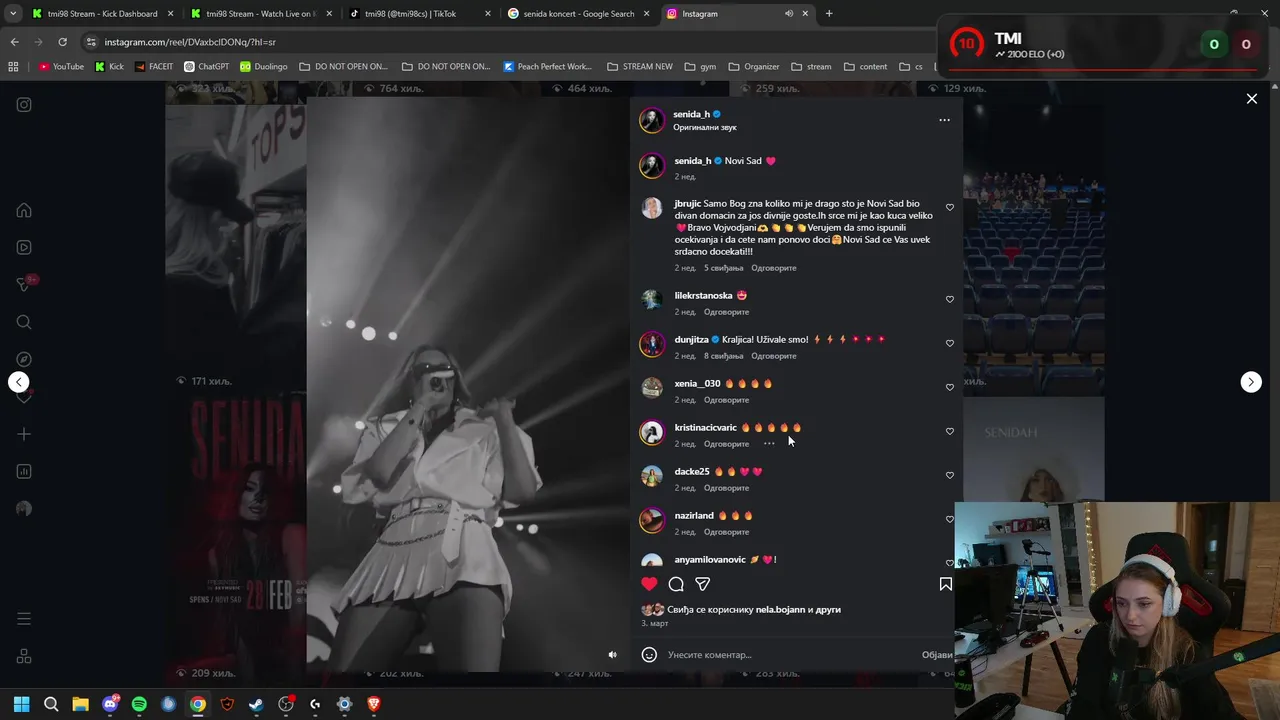Open comment options dots for kristinacicvaric

pyautogui.click(x=769, y=444)
